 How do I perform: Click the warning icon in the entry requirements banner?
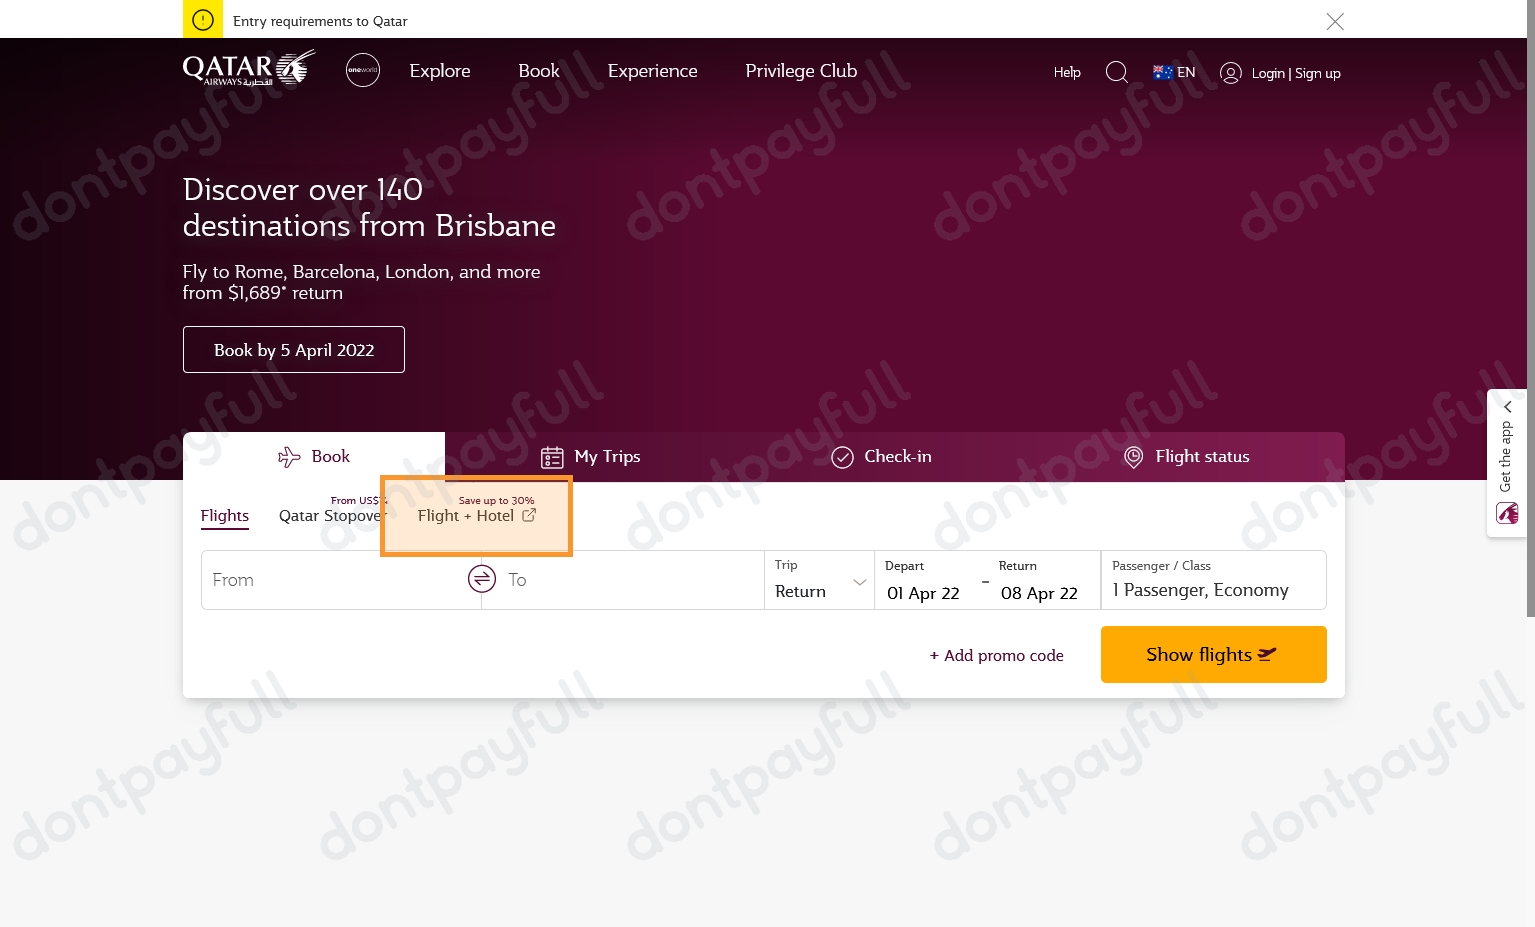point(202,19)
